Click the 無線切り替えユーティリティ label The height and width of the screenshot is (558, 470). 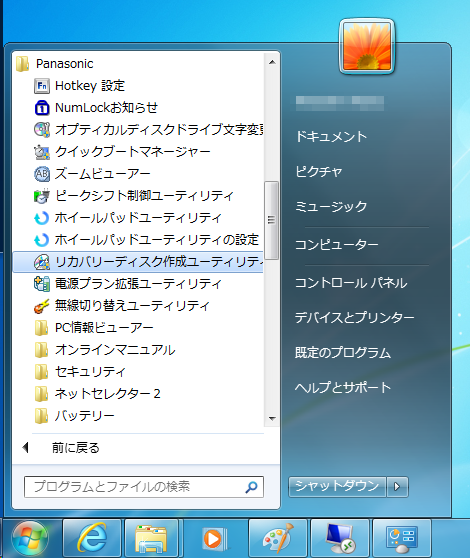click(132, 306)
